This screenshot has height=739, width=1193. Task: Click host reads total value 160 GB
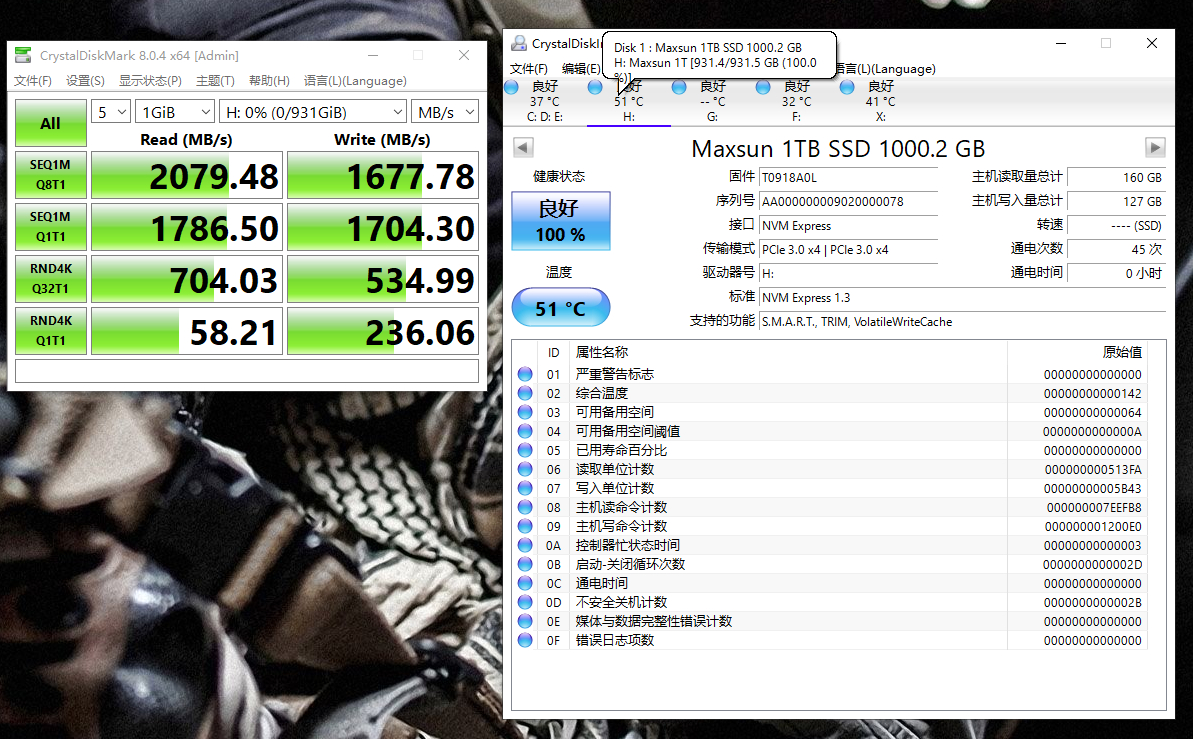click(x=1116, y=177)
